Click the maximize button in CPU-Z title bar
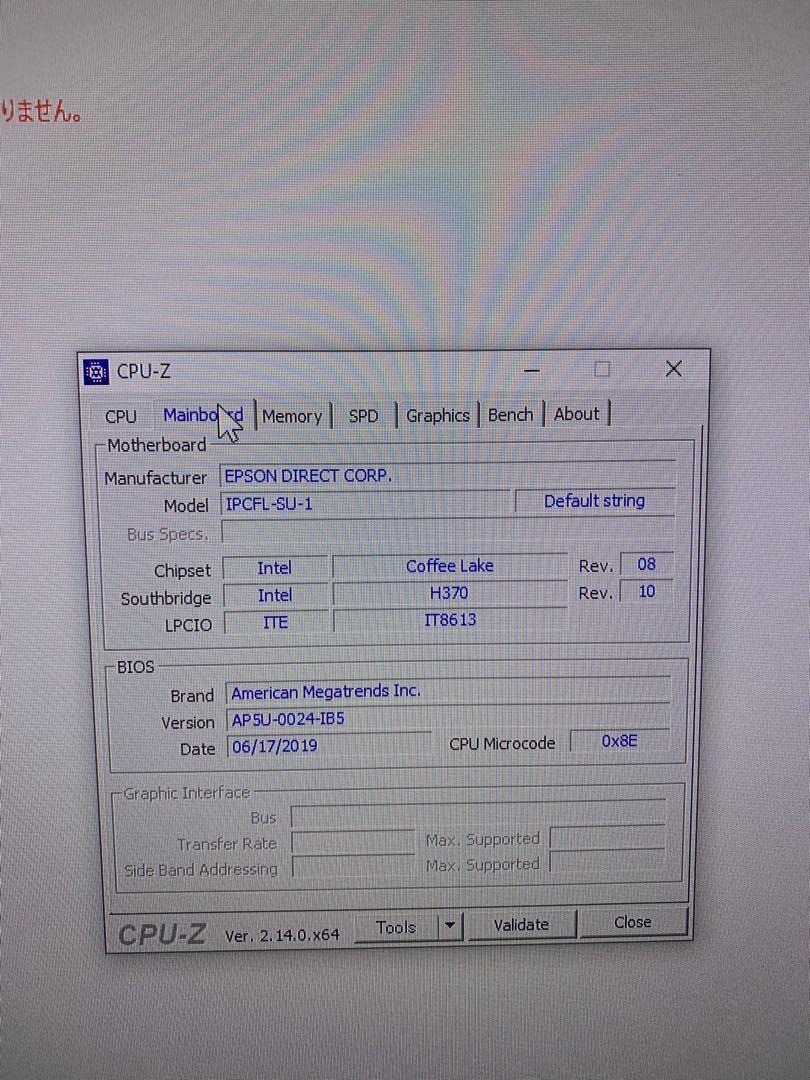The image size is (810, 1080). [602, 369]
